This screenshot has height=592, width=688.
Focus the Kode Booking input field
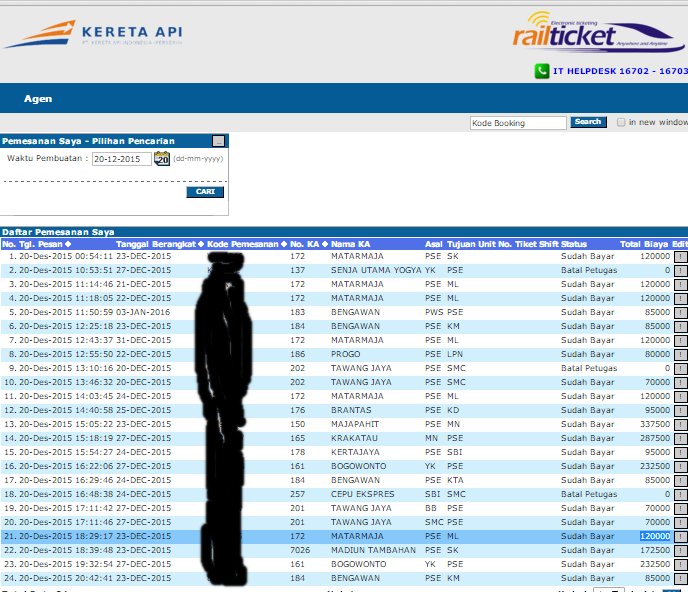tap(518, 123)
